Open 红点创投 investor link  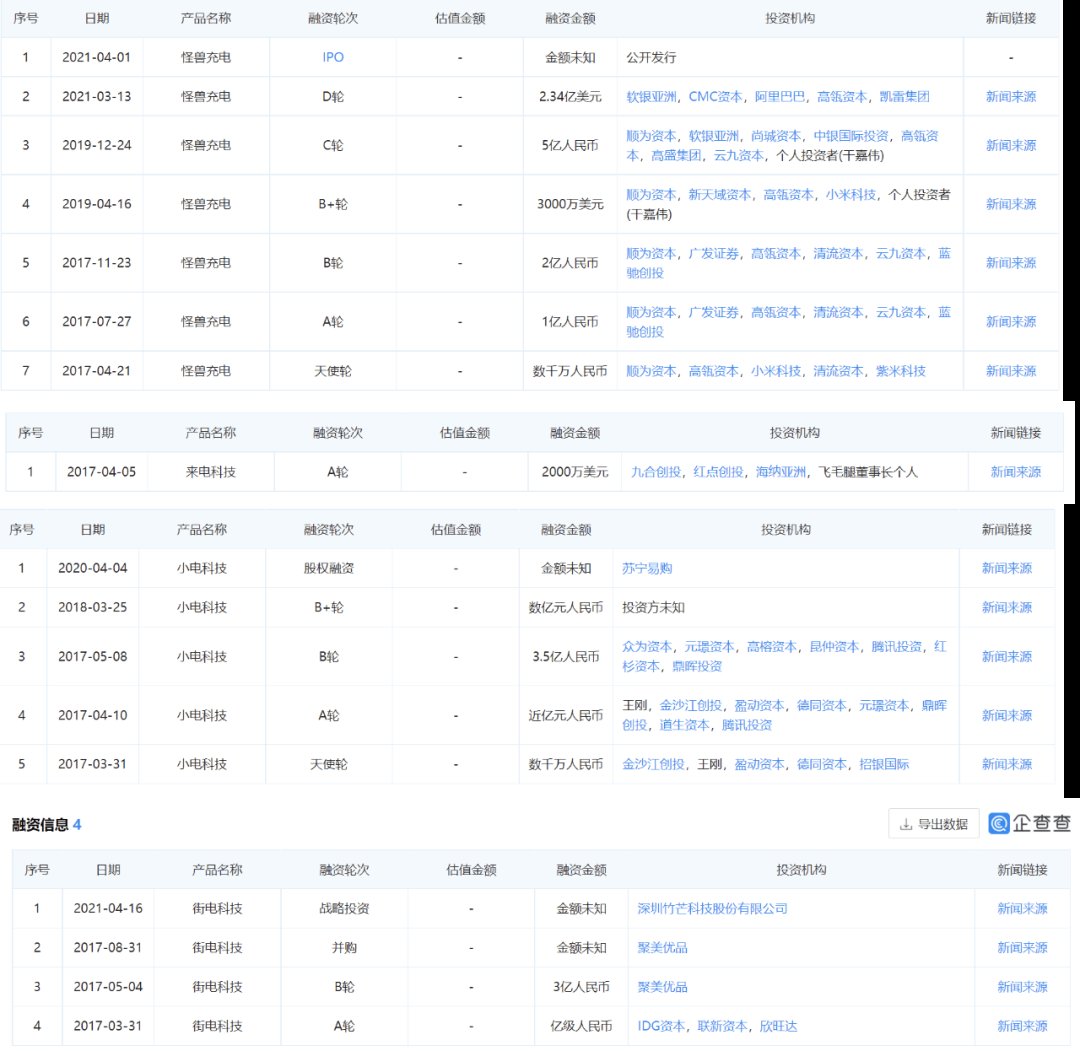(718, 472)
